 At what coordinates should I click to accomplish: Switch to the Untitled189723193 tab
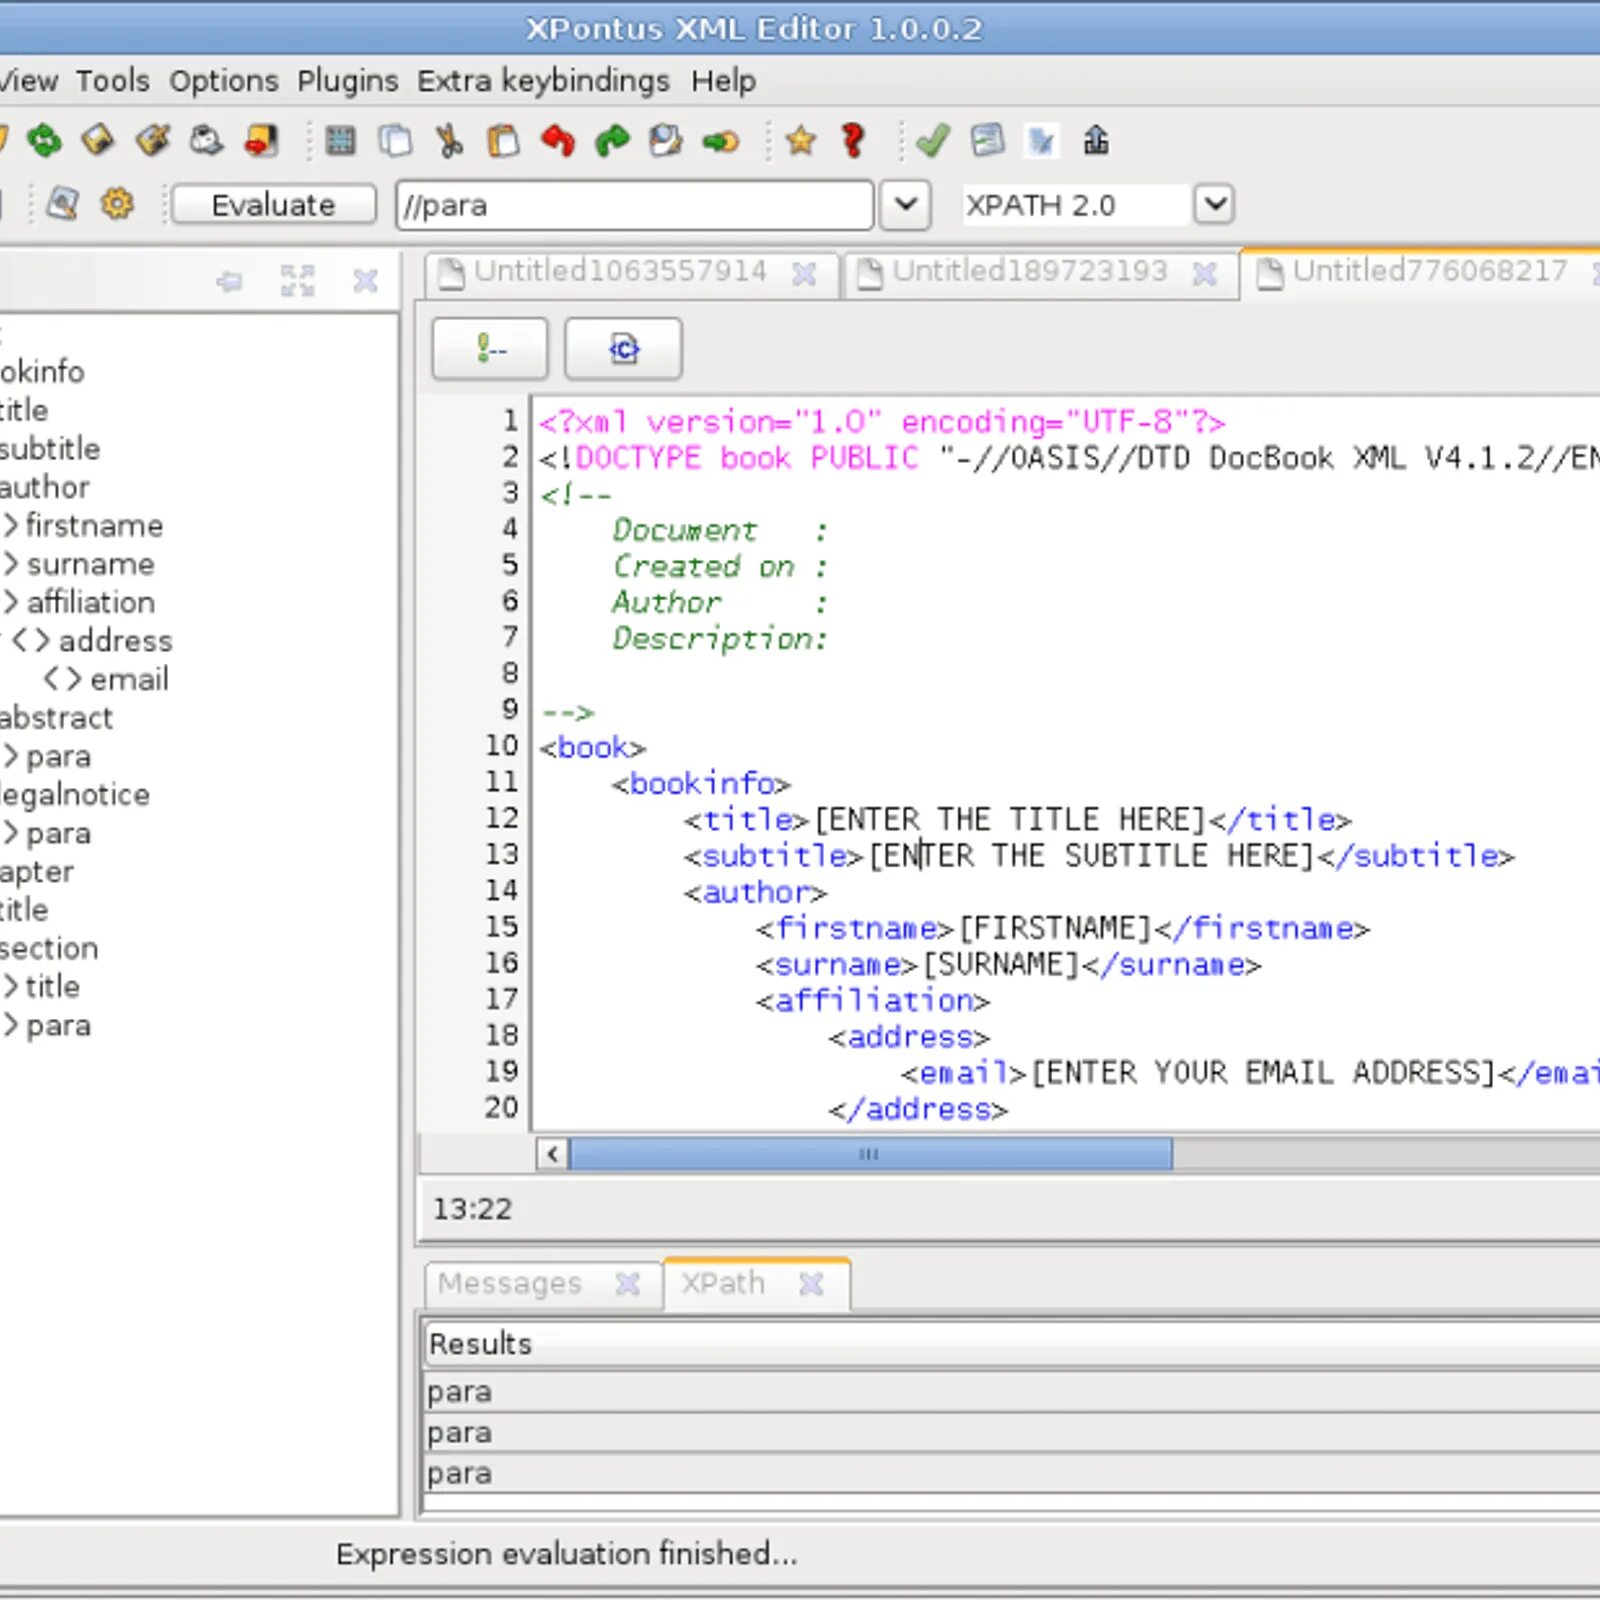click(1029, 271)
